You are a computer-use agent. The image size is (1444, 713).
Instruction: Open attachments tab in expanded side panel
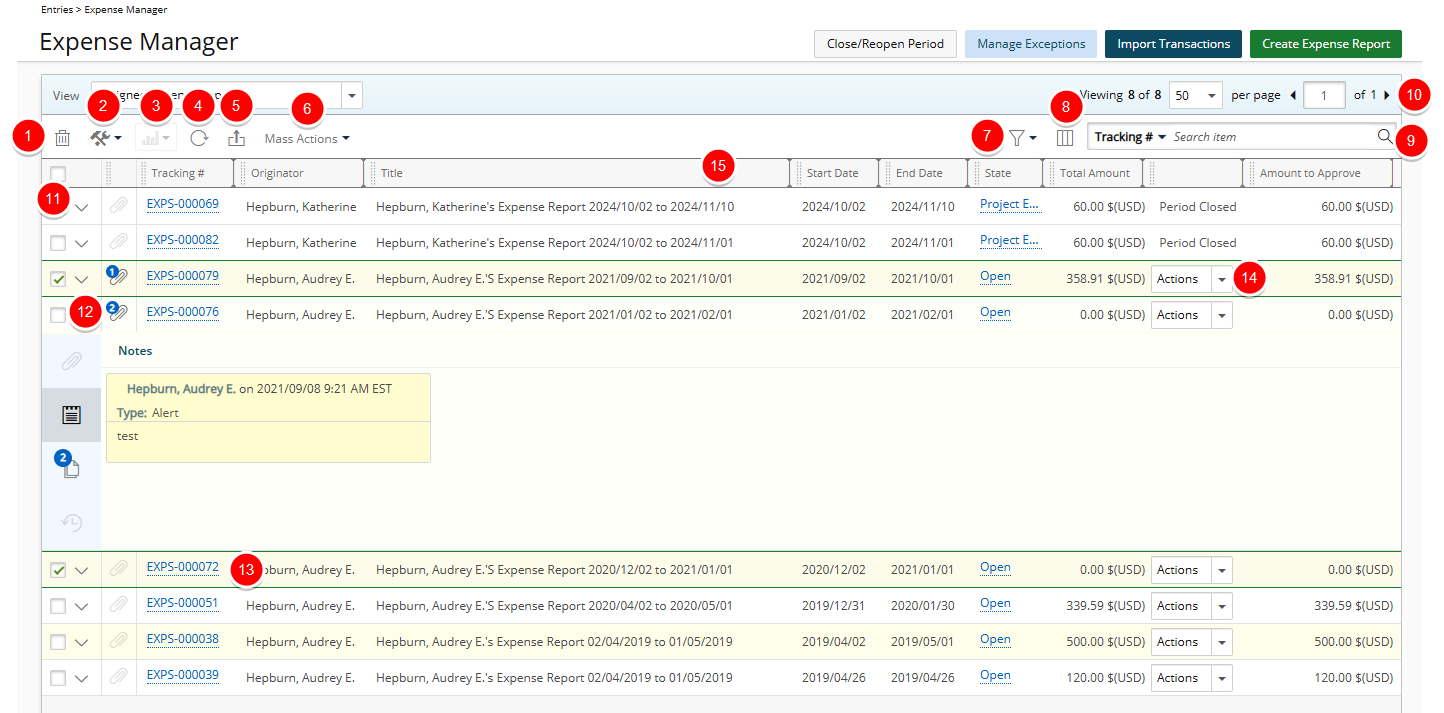pos(71,361)
